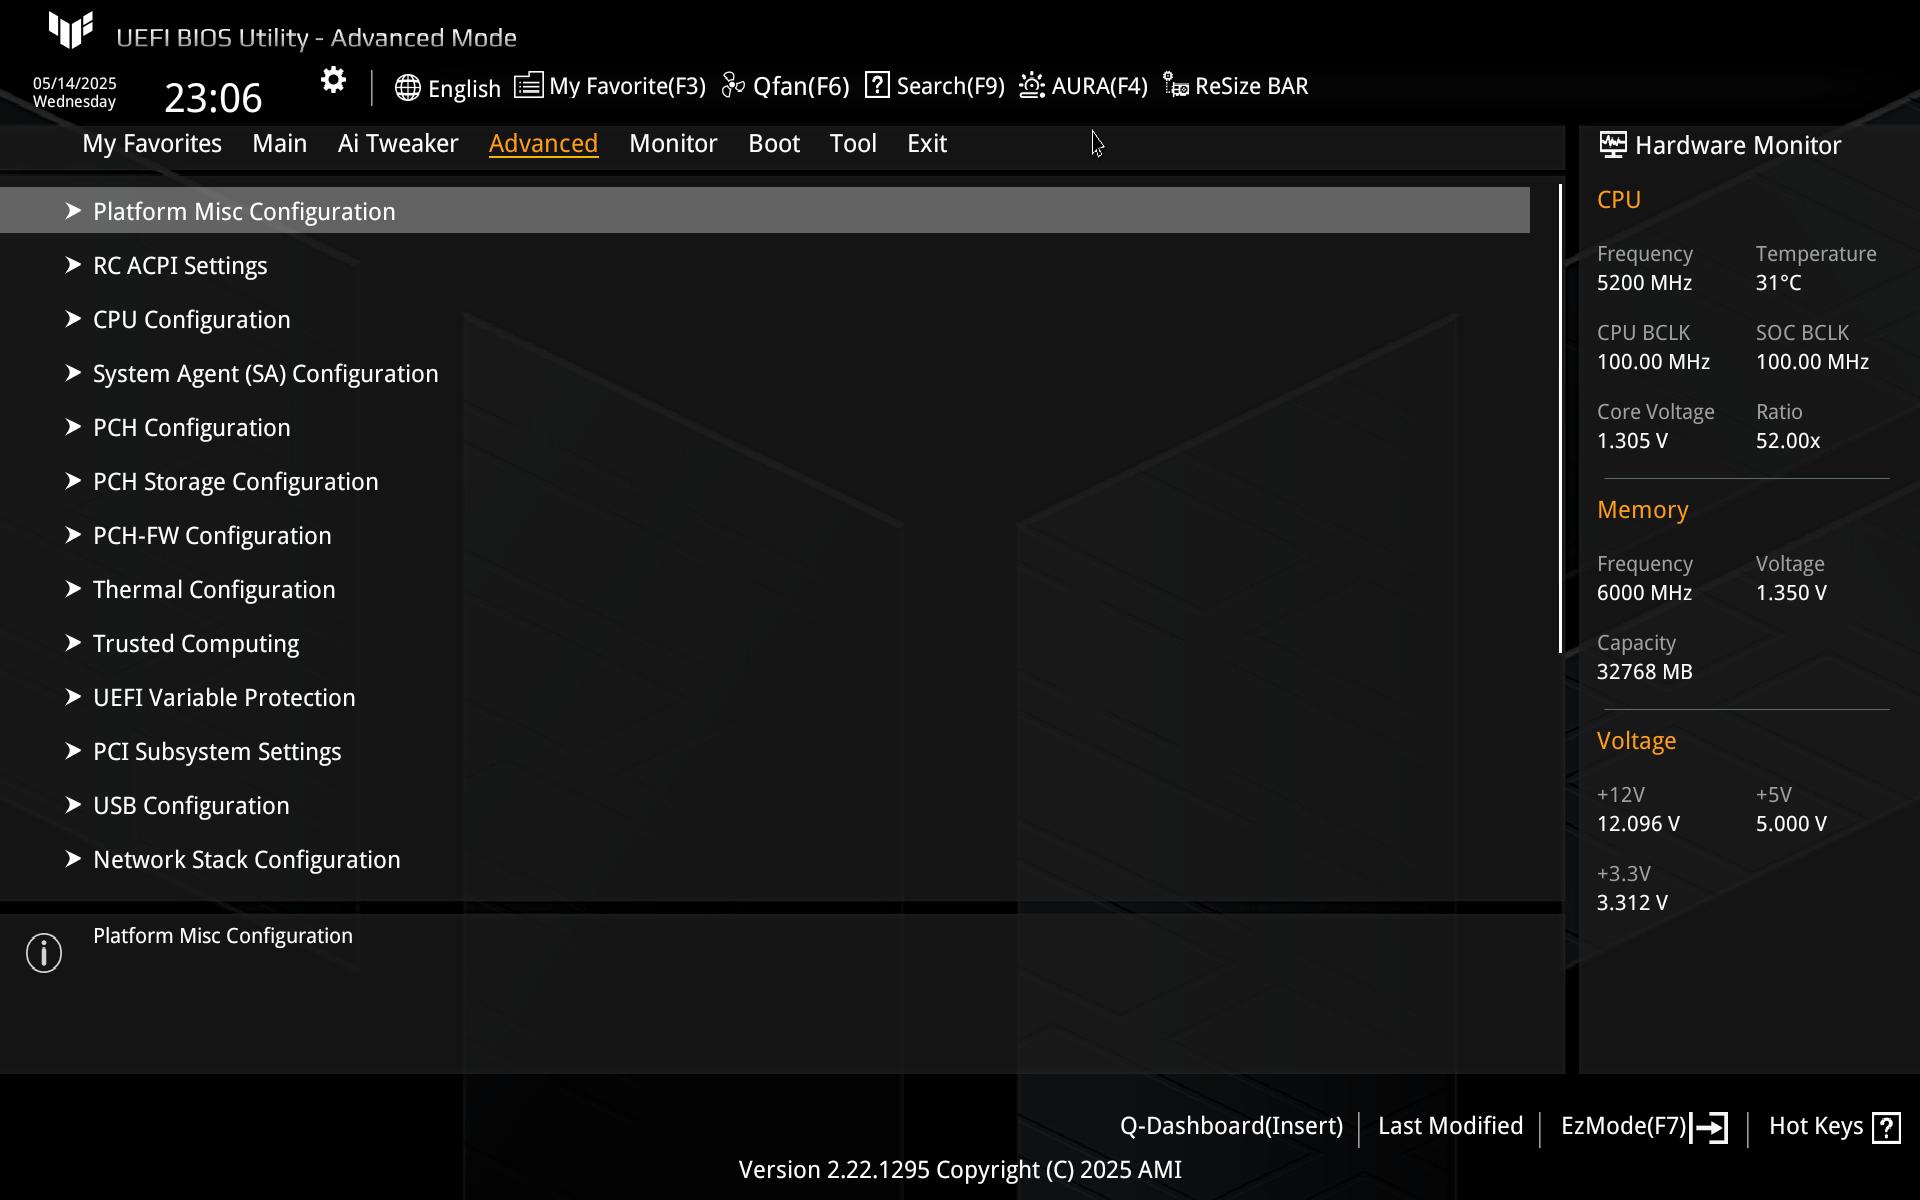Viewport: 1920px width, 1200px height.
Task: Expand PCH Storage Configuration submenu
Action: click(235, 482)
